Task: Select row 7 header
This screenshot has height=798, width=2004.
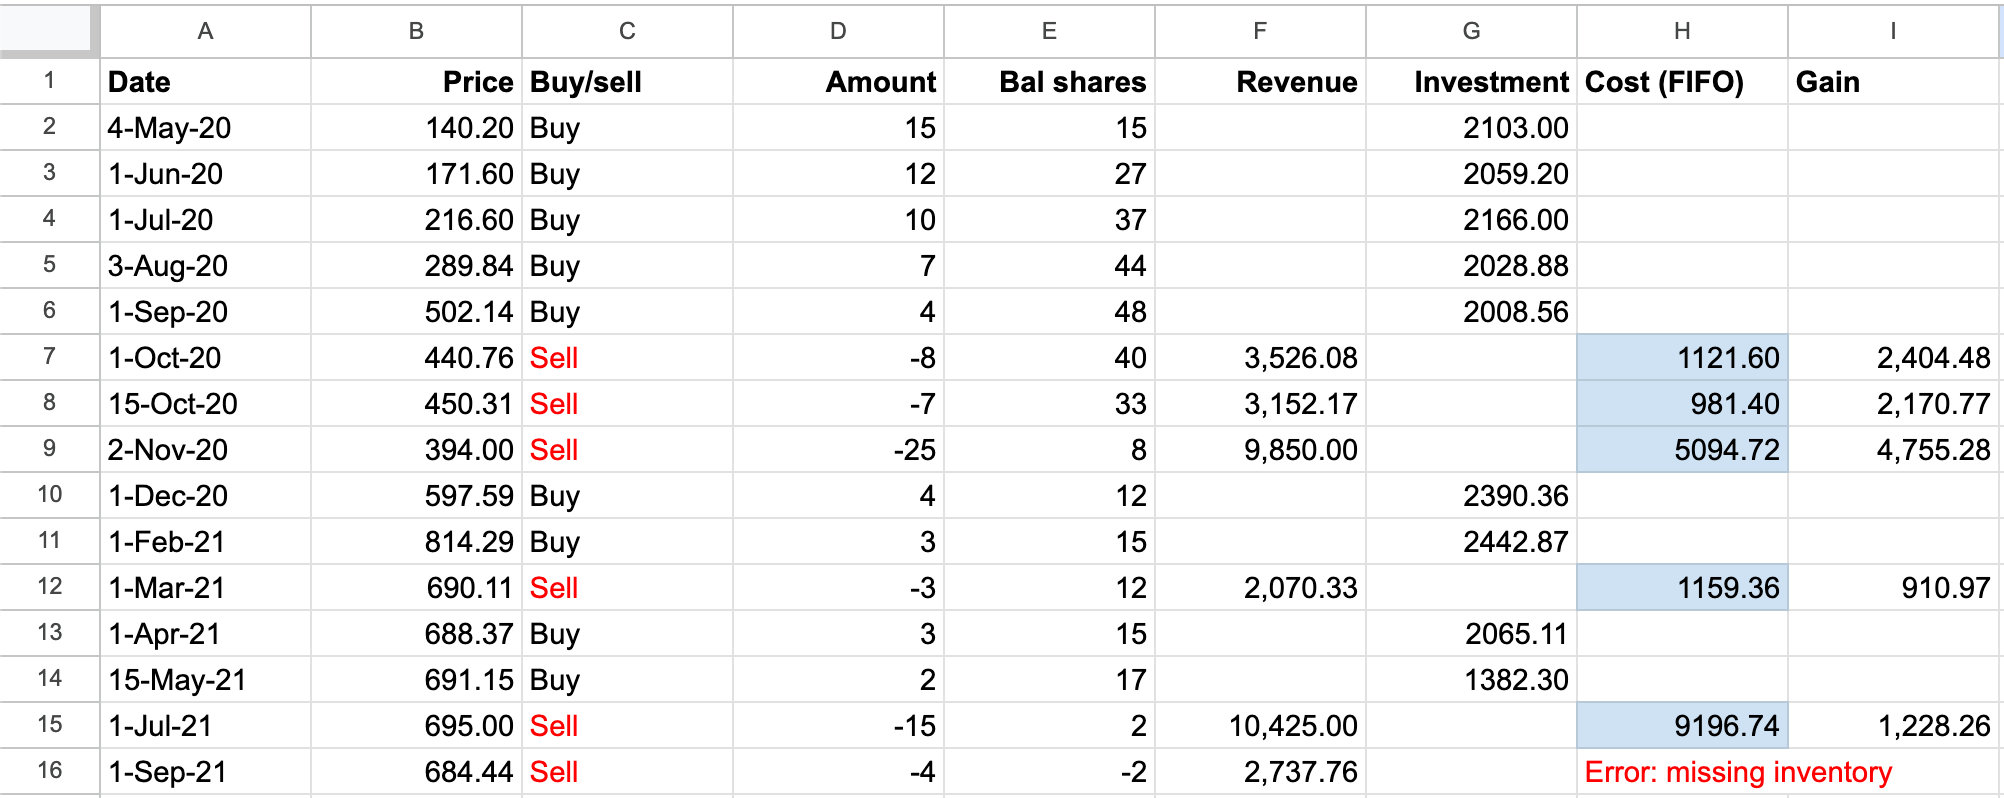Action: tap(49, 357)
